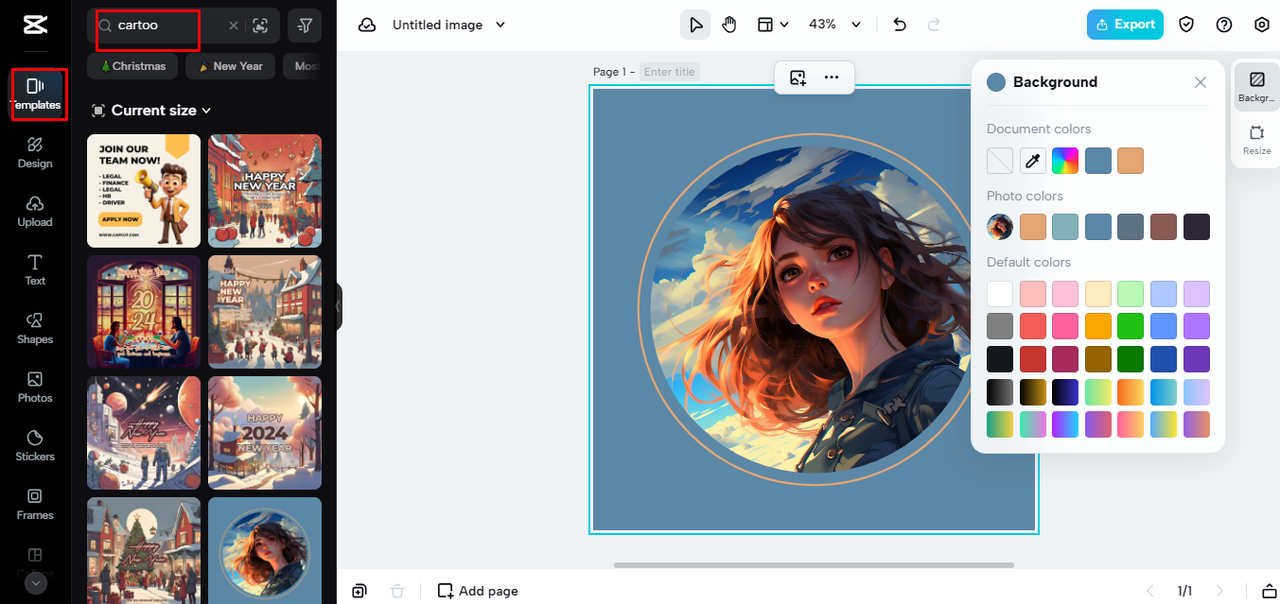Viewport: 1280px width, 604px height.
Task: Open the more options ellipsis above canvas
Action: pyautogui.click(x=832, y=77)
